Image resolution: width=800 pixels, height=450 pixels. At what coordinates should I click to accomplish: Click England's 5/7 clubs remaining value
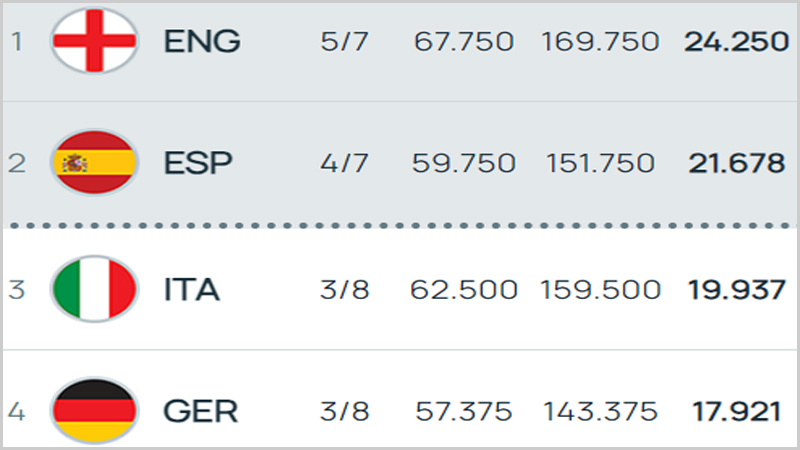click(344, 41)
